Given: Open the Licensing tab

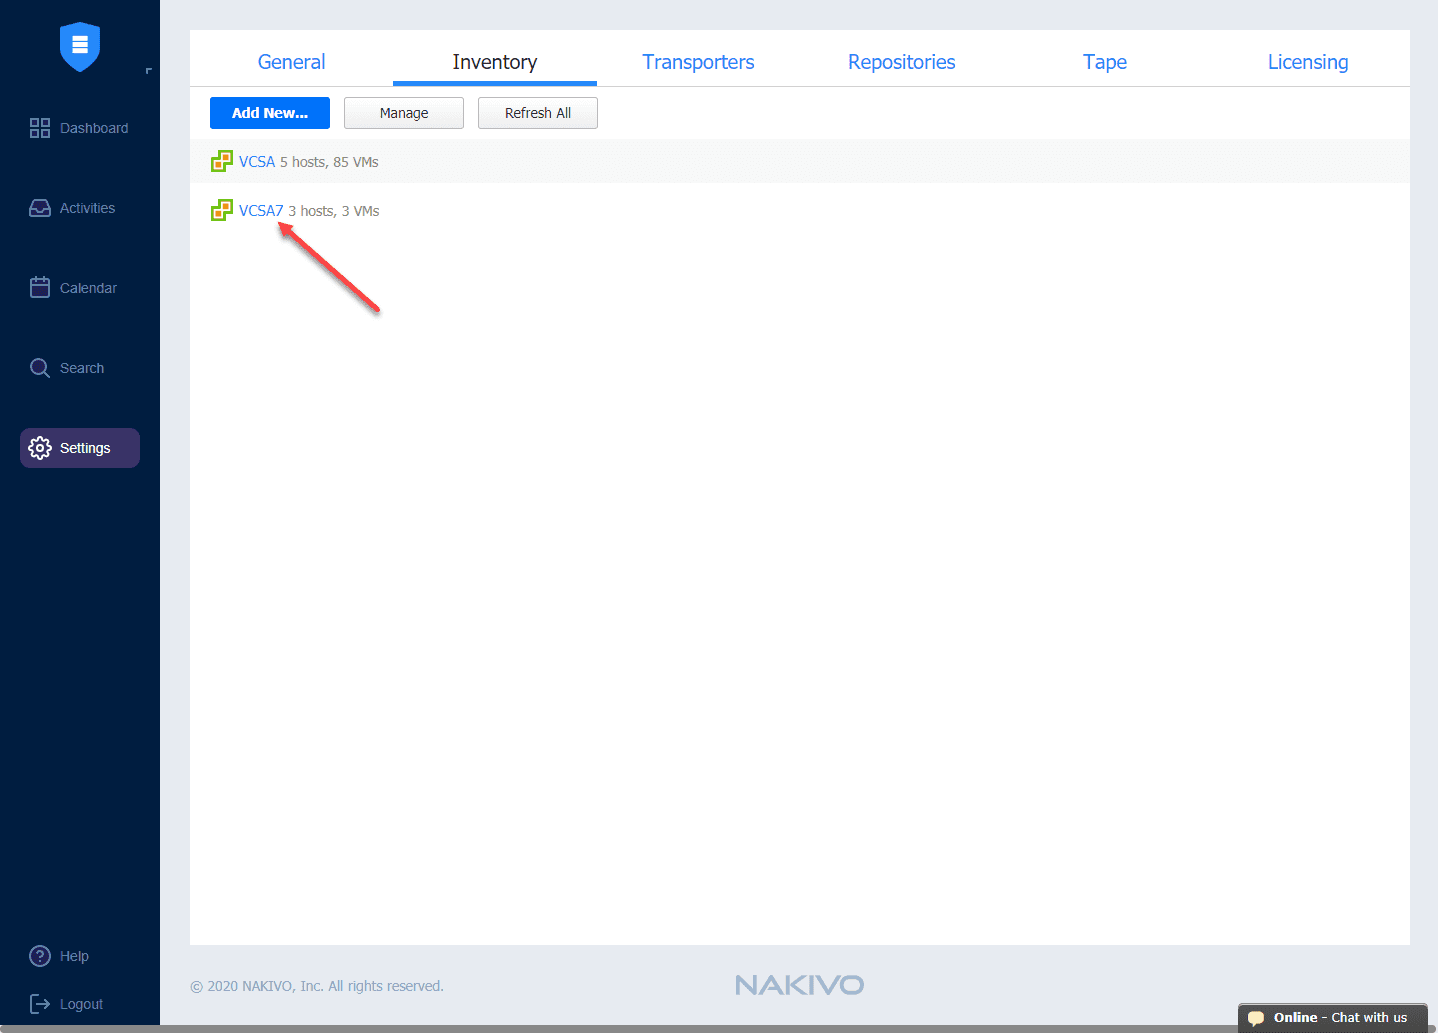Looking at the screenshot, I should (1308, 61).
